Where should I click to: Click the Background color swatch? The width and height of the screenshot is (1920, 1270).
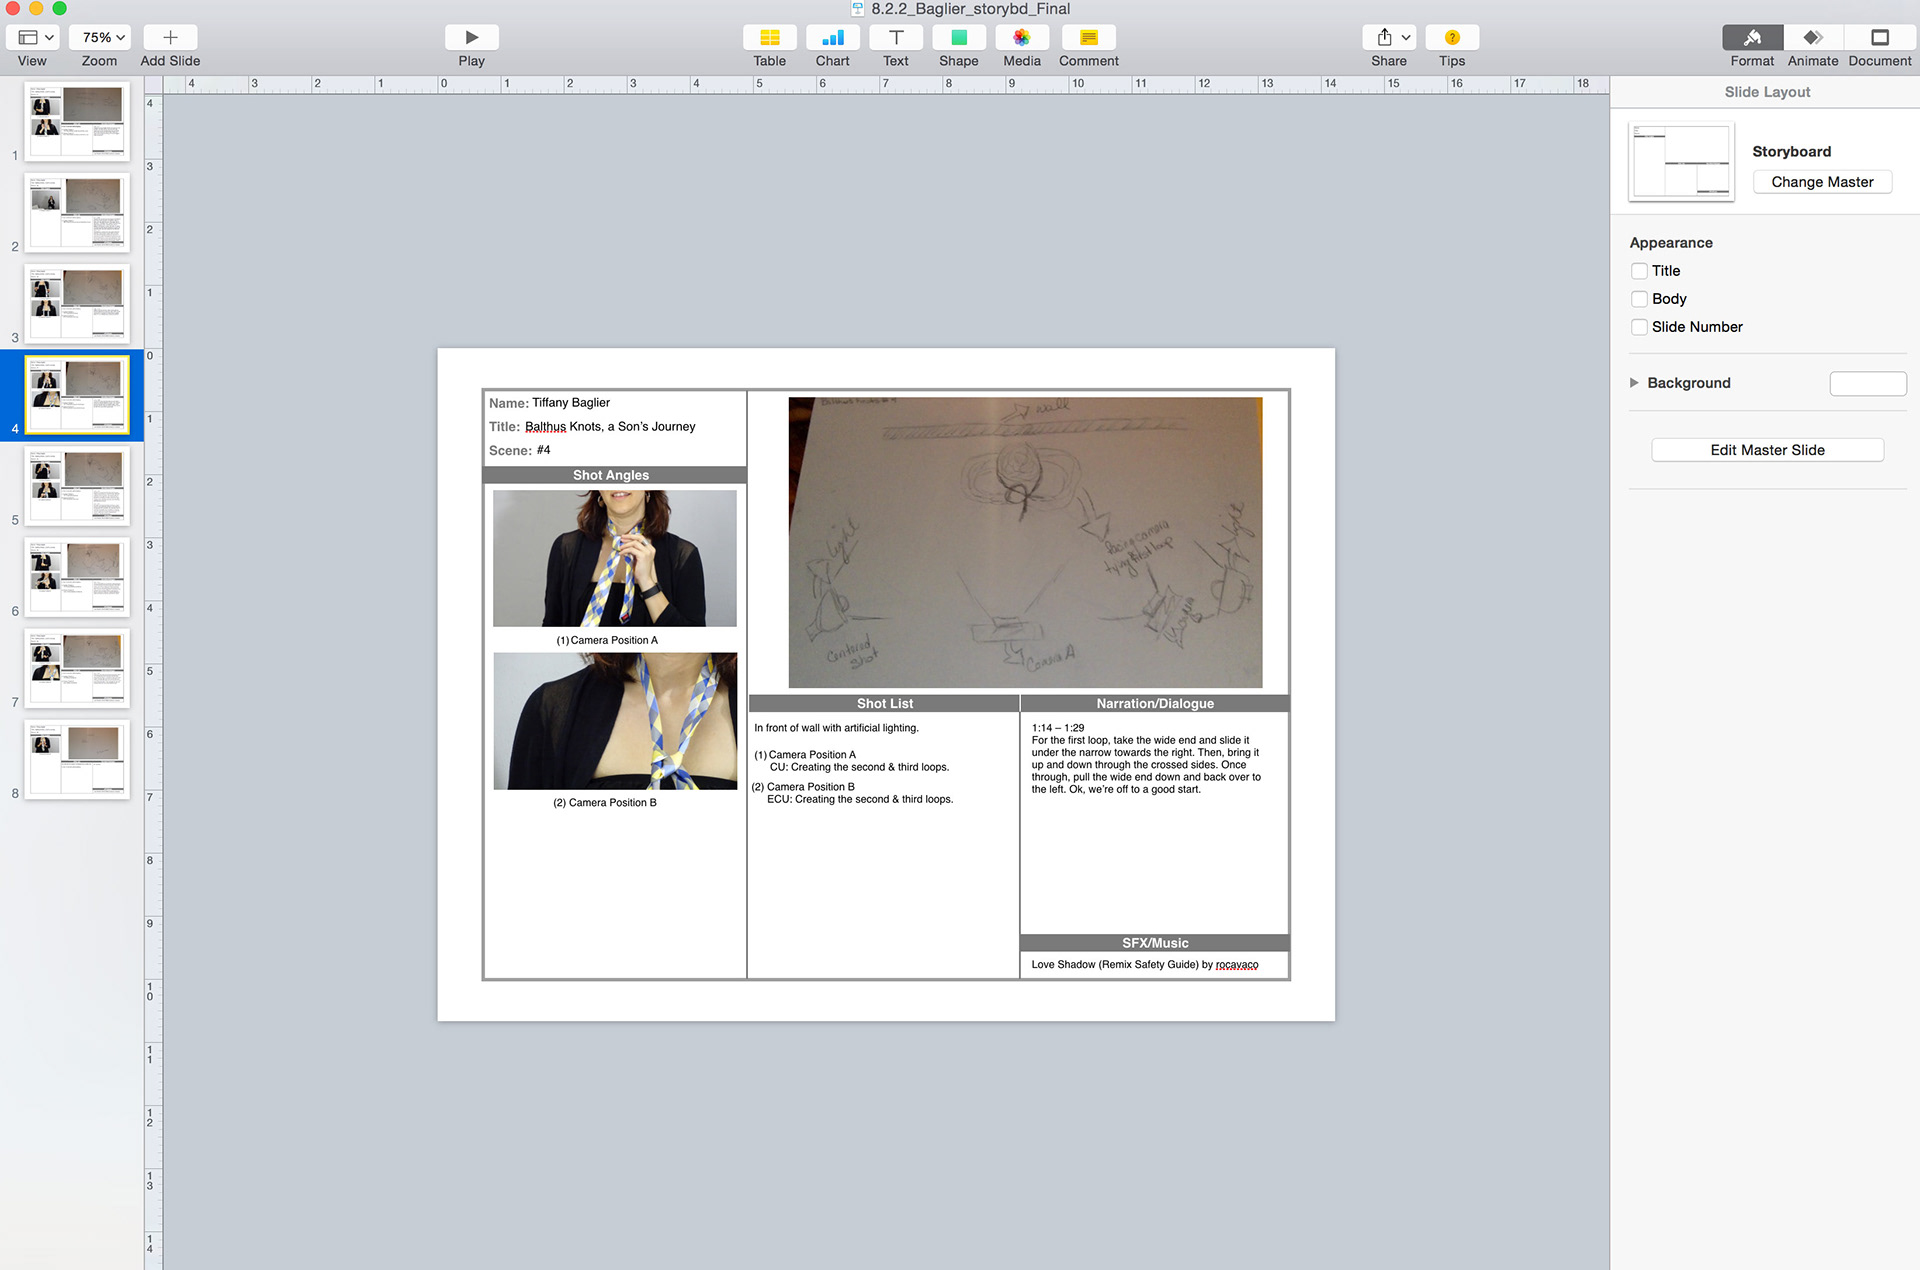click(1867, 384)
